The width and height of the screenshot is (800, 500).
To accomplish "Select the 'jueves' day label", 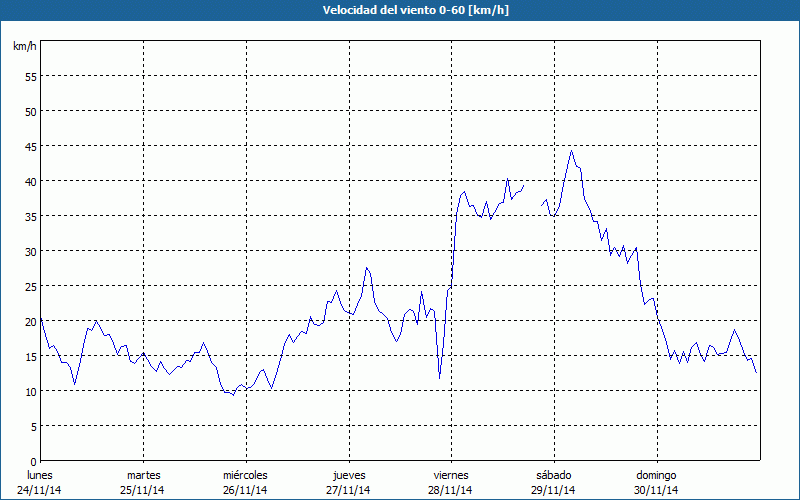I will click(x=348, y=475).
